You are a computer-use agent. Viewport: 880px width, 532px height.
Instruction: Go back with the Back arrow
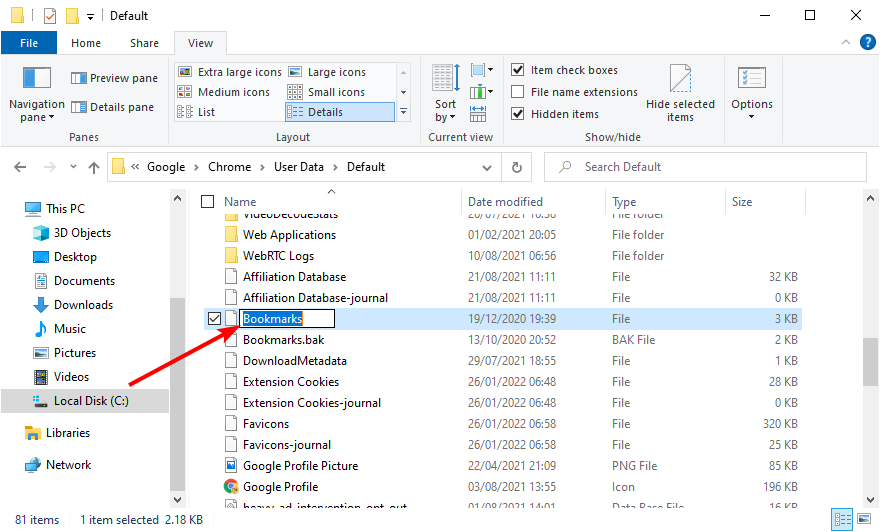pos(20,167)
